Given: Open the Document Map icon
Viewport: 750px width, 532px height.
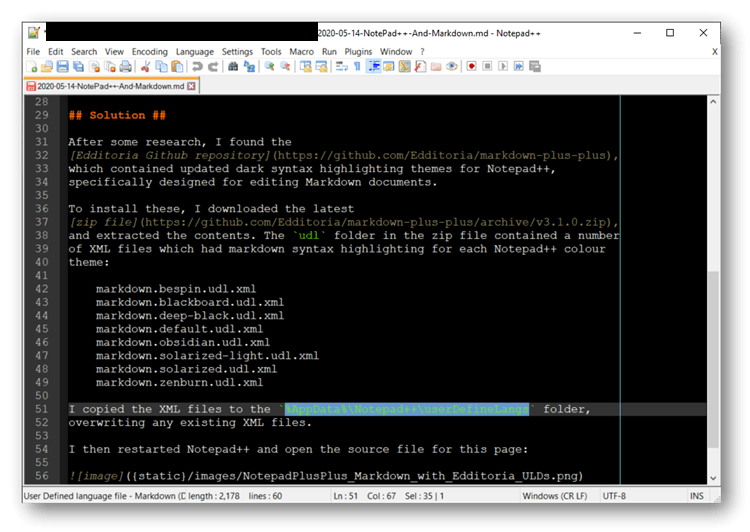Looking at the screenshot, I should pyautogui.click(x=404, y=66).
